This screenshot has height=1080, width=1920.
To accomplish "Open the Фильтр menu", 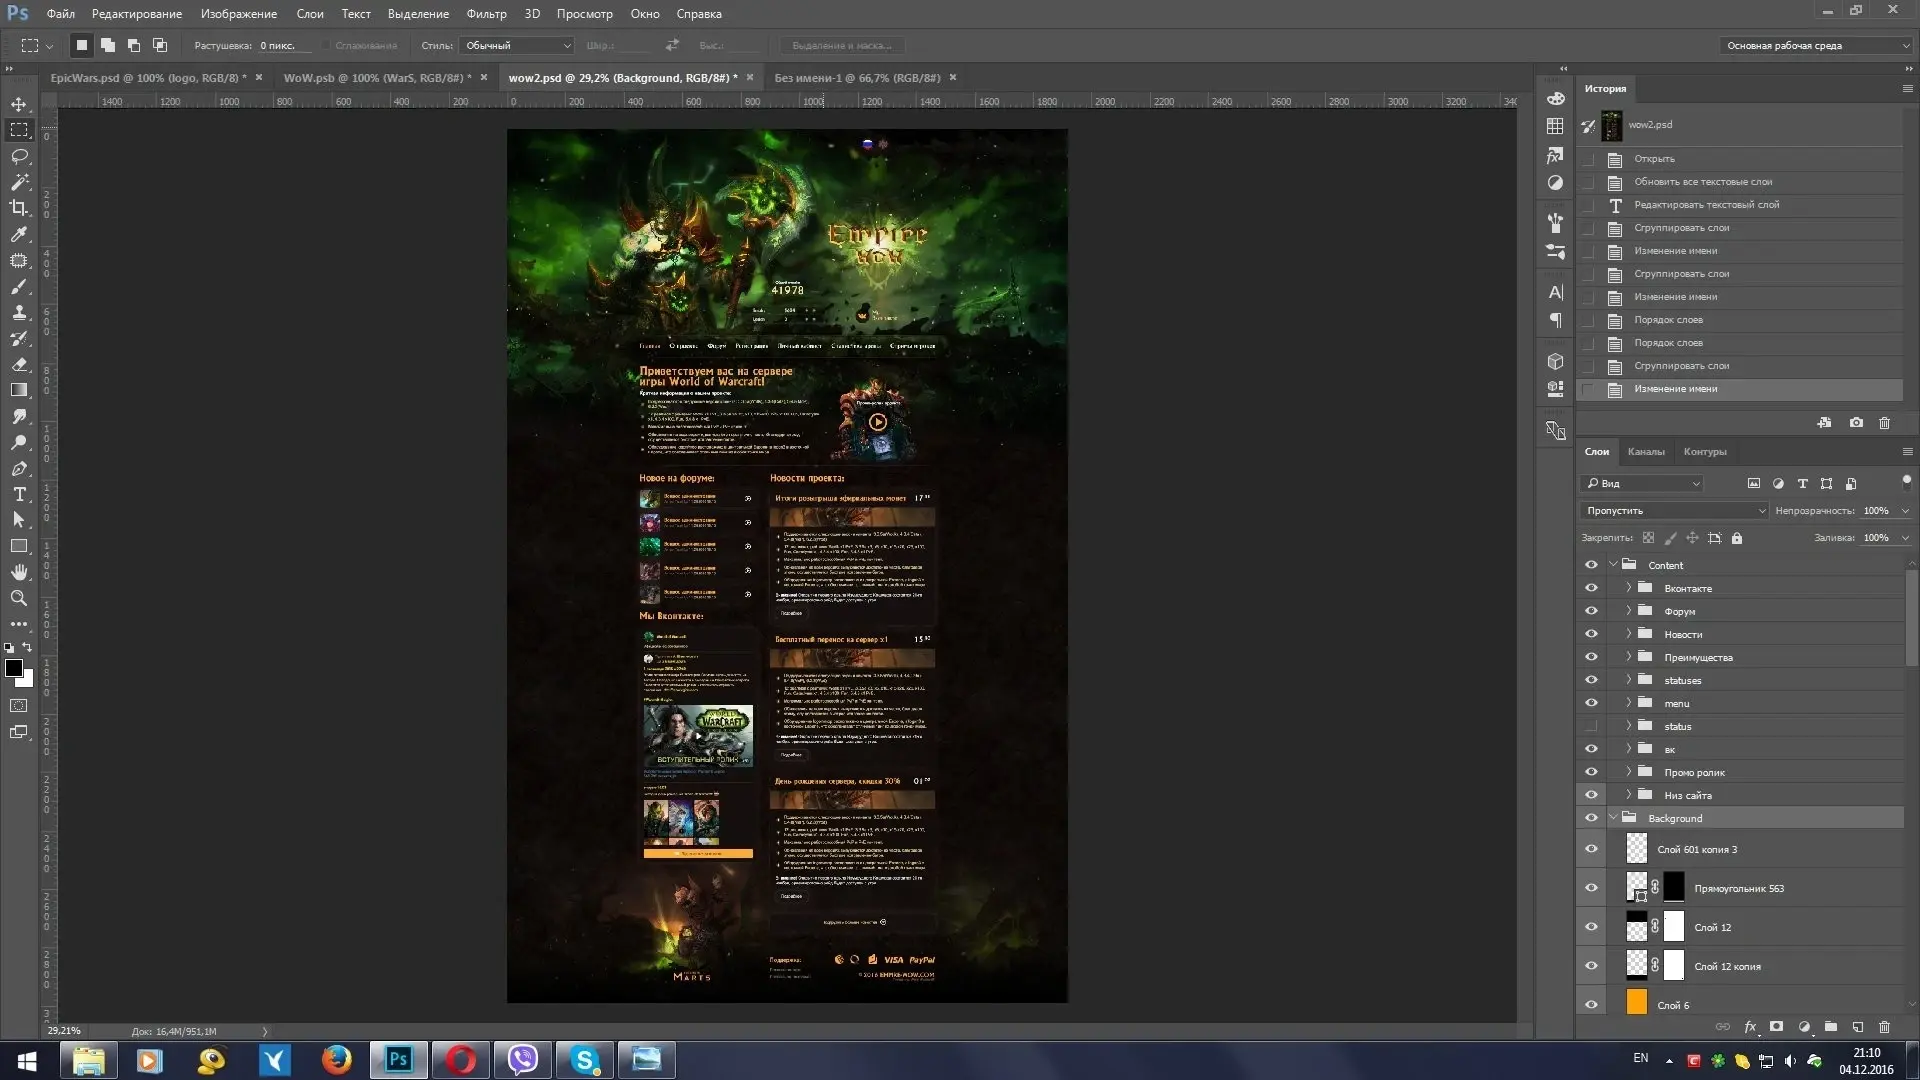I will tap(486, 14).
